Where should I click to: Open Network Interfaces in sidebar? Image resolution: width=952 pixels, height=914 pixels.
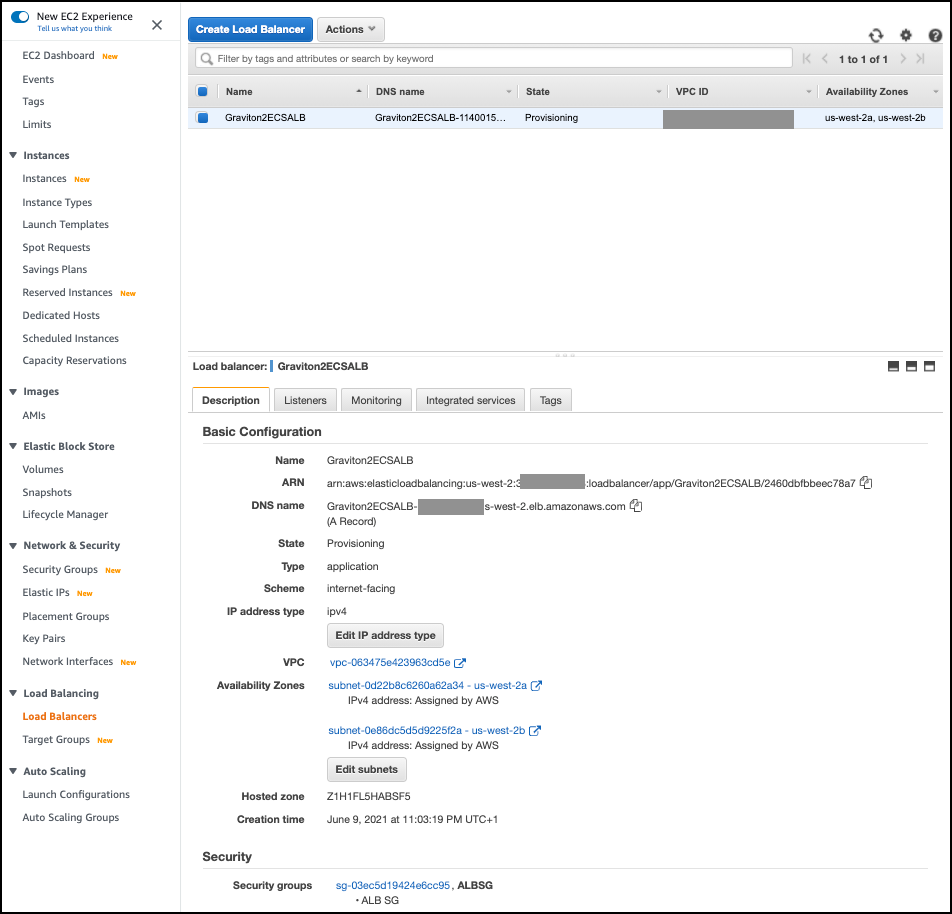68,661
